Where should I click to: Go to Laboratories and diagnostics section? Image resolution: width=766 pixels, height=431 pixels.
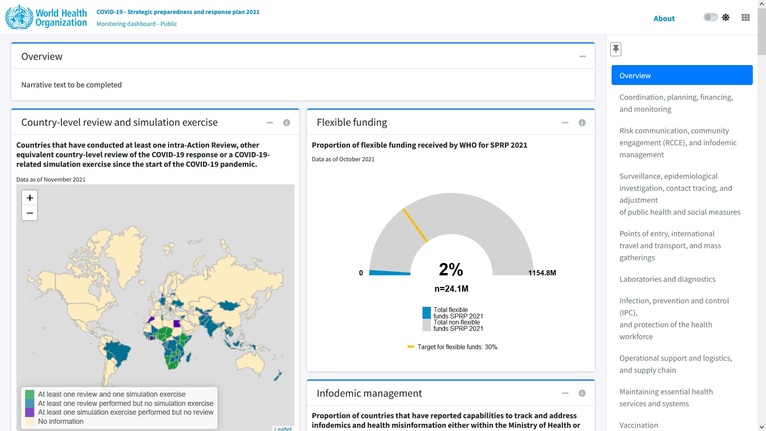coord(682,279)
